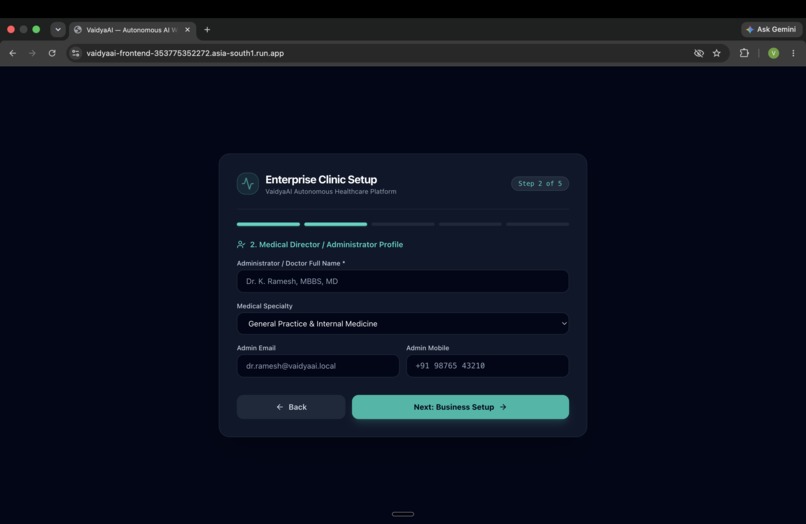Click the Ask Gemini button
806x524 pixels.
click(x=772, y=29)
